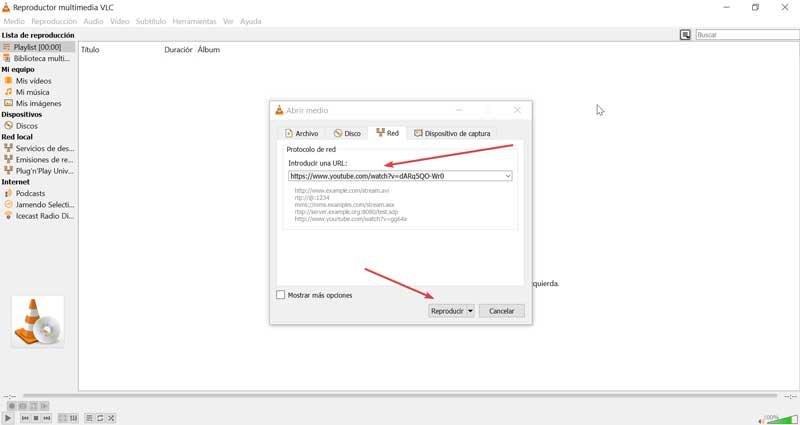This screenshot has height=425, width=800.
Task: Toggle fullscreen video icon in bottom toolbar
Action: [x=63, y=418]
